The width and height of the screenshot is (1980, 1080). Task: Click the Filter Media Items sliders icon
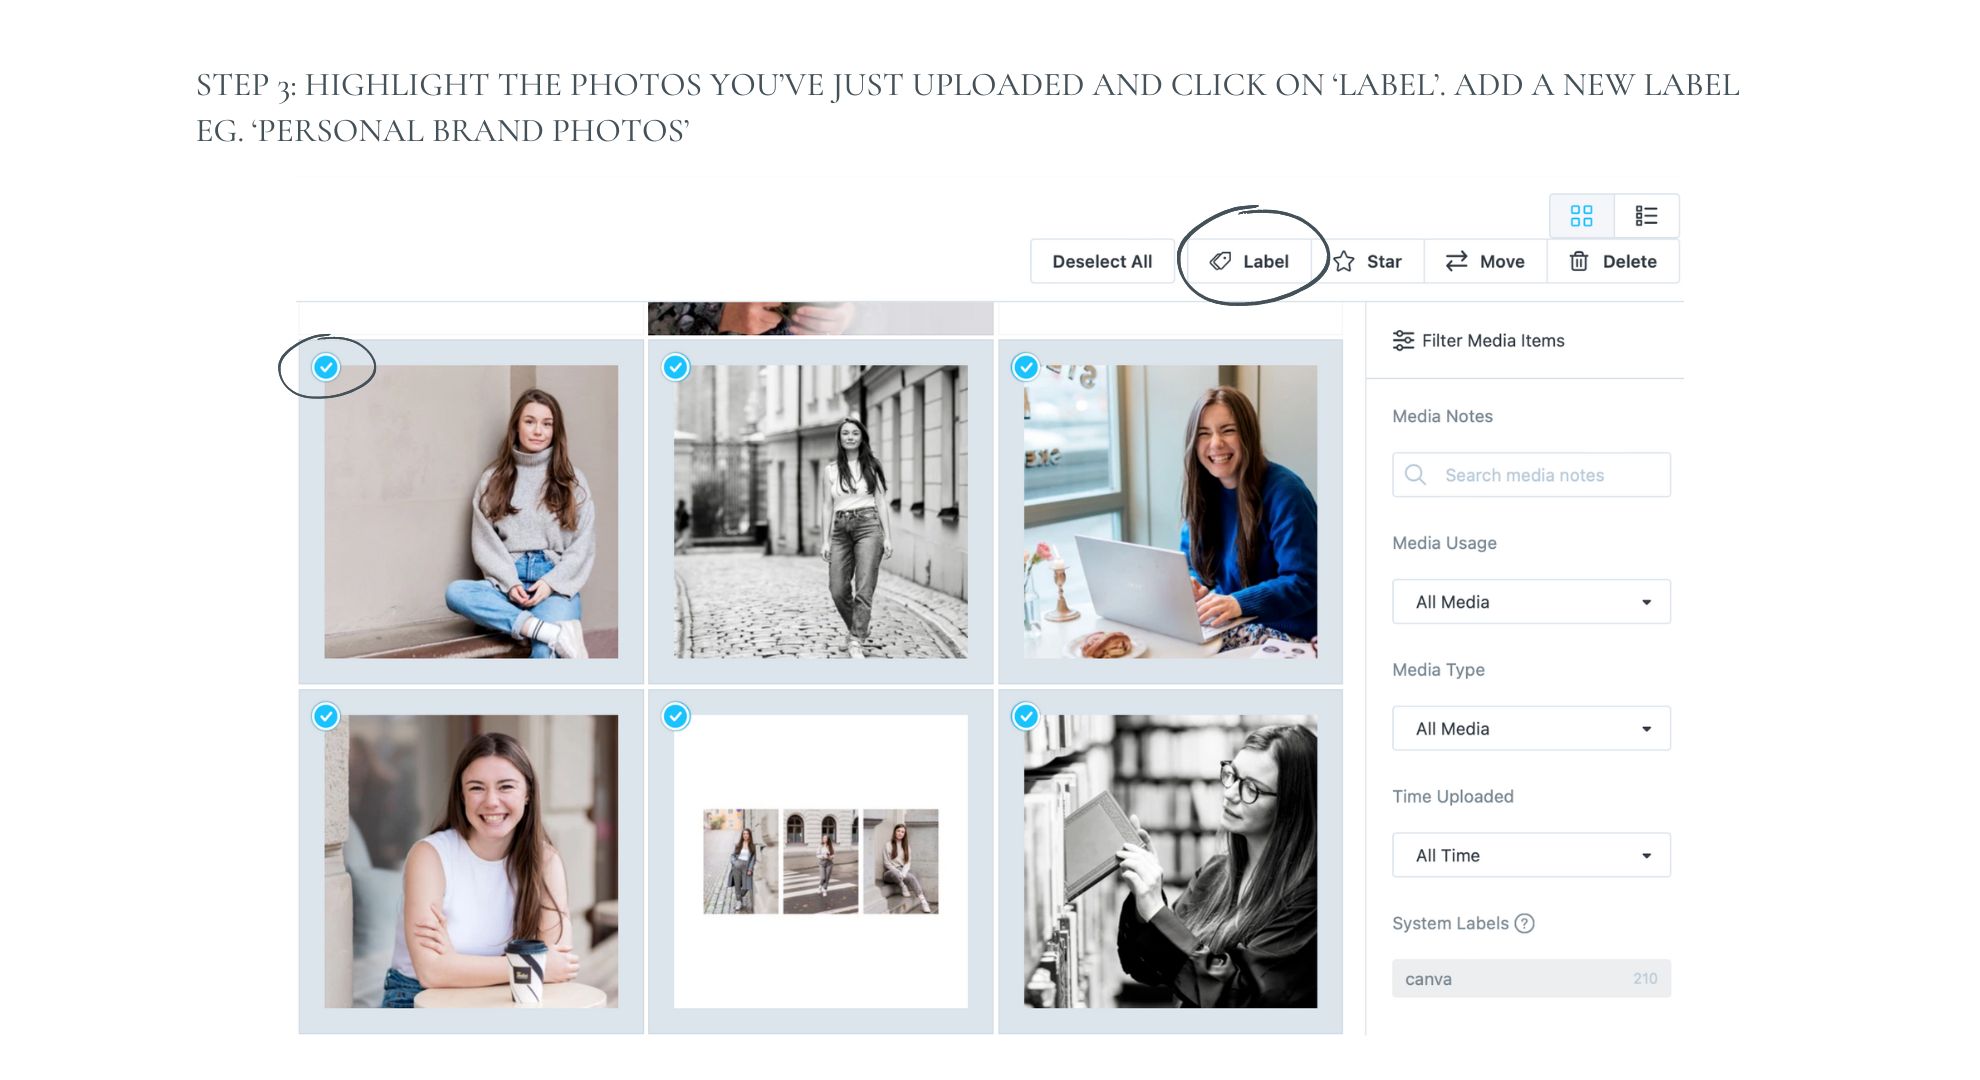(1403, 341)
